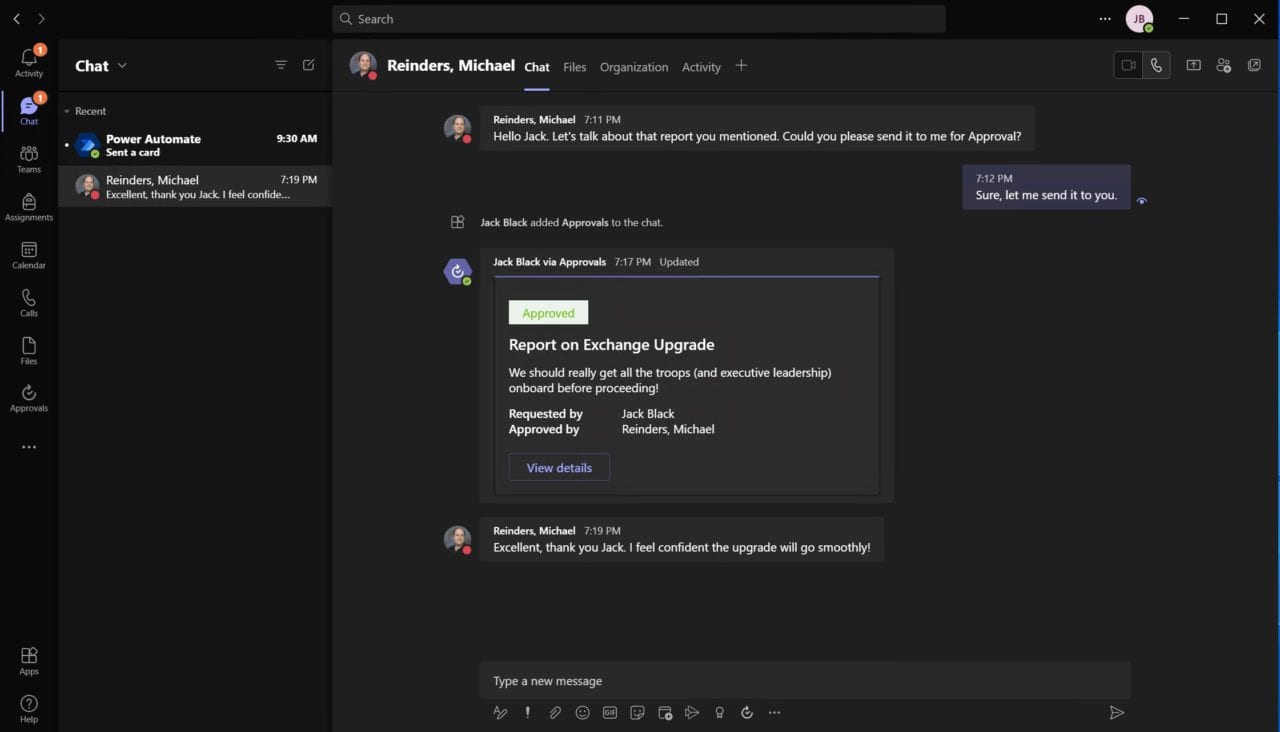Click Michael's avatar in chat header
The image size is (1280, 732).
363,65
